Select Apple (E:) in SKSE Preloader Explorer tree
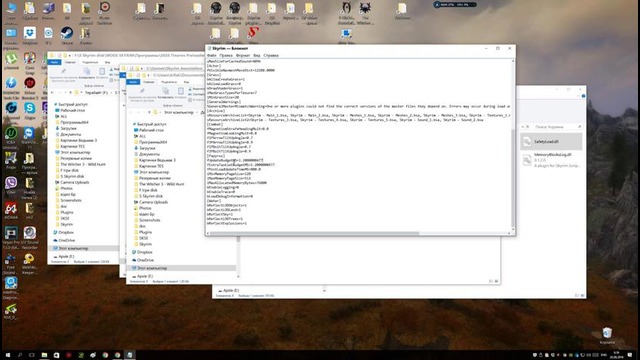 click(66, 256)
